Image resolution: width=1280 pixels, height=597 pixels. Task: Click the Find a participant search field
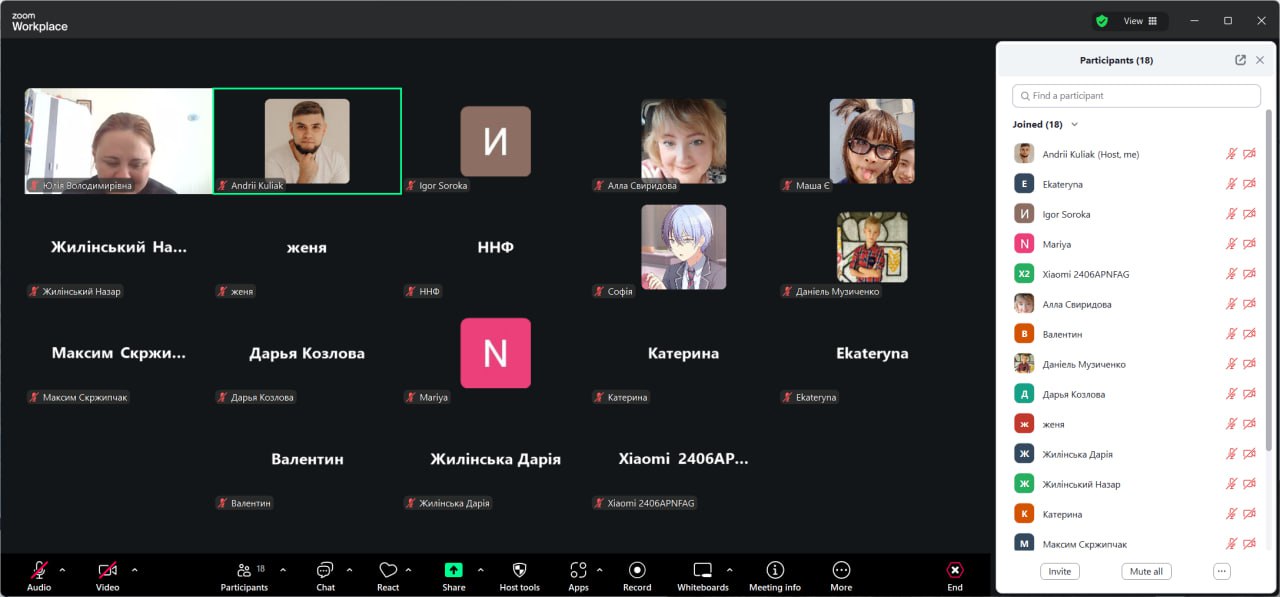click(1136, 96)
